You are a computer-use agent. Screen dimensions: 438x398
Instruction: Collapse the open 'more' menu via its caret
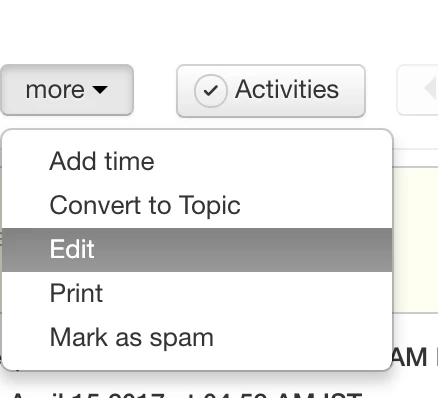point(100,89)
